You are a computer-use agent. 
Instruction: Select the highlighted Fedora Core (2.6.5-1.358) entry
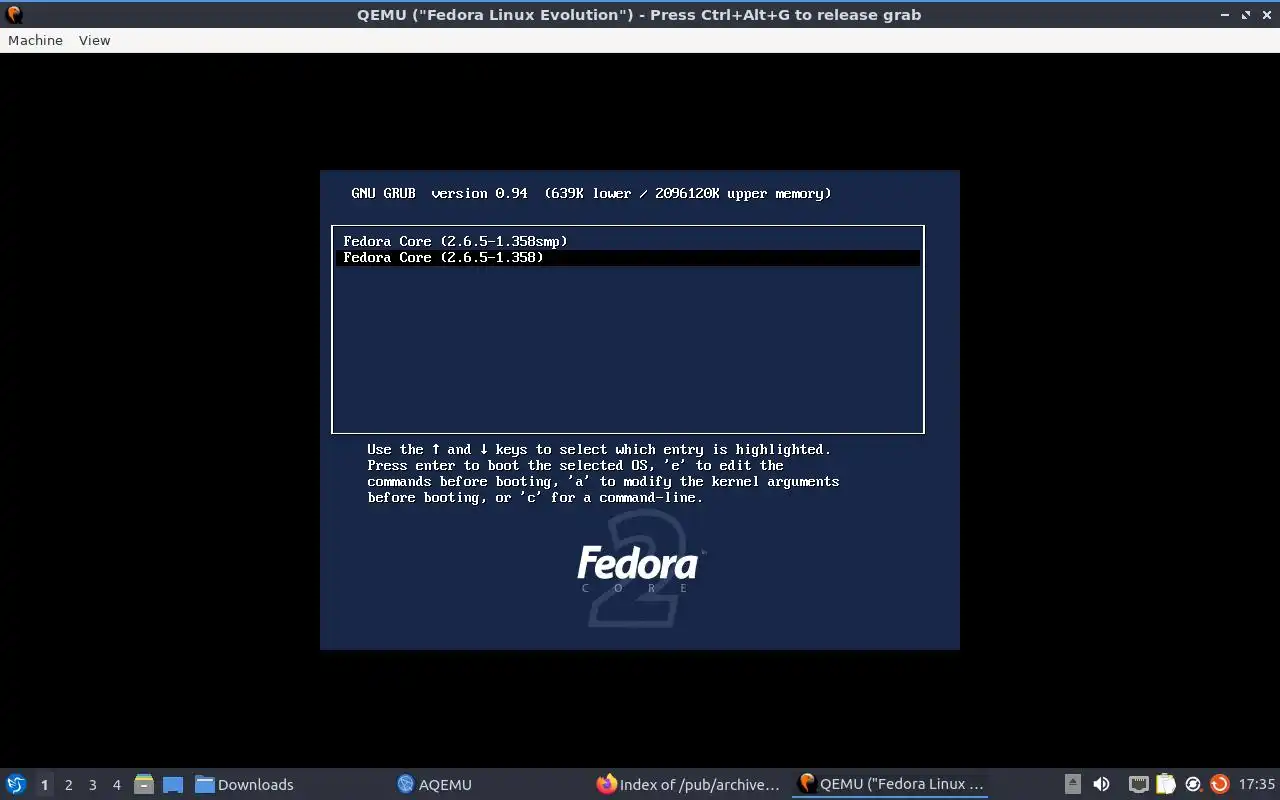tap(628, 257)
